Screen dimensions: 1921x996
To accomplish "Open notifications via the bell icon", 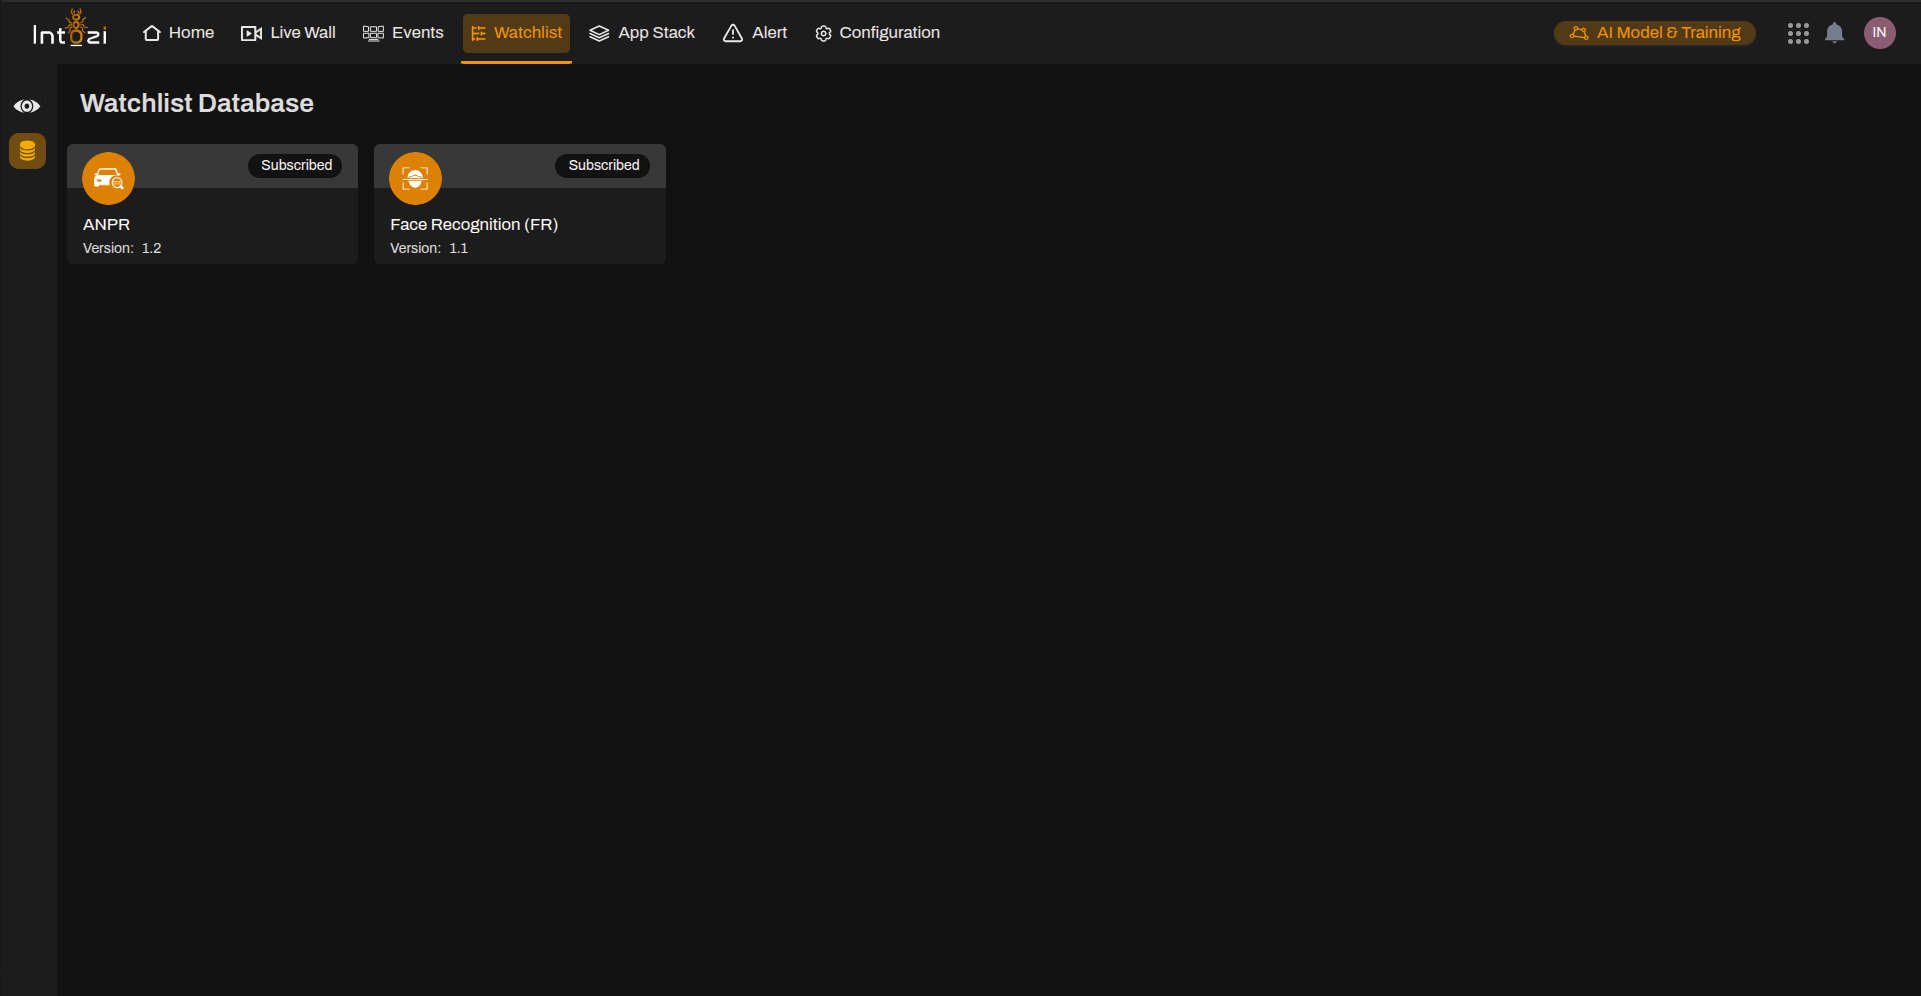I will (1835, 33).
